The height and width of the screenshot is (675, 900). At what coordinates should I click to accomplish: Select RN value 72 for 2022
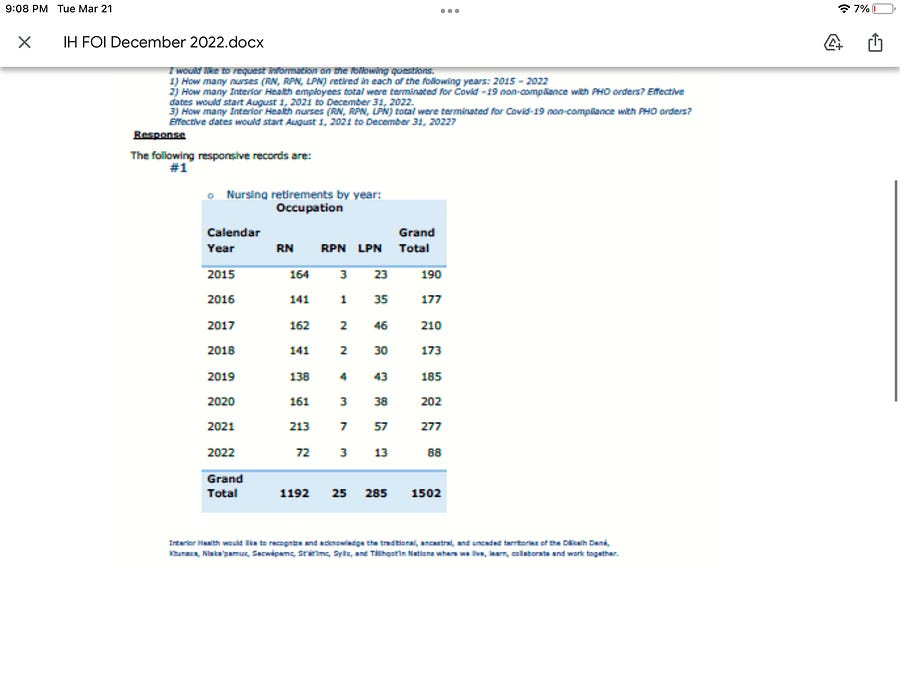click(x=302, y=452)
